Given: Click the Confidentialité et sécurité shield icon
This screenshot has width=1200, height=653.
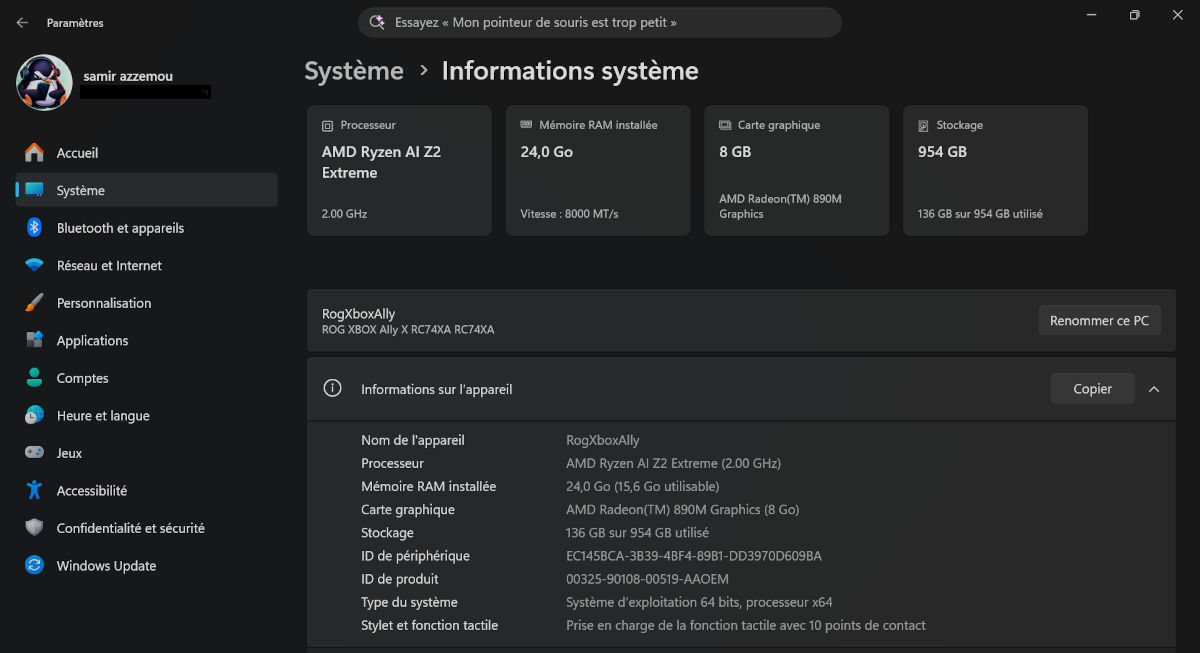Looking at the screenshot, I should [x=34, y=528].
